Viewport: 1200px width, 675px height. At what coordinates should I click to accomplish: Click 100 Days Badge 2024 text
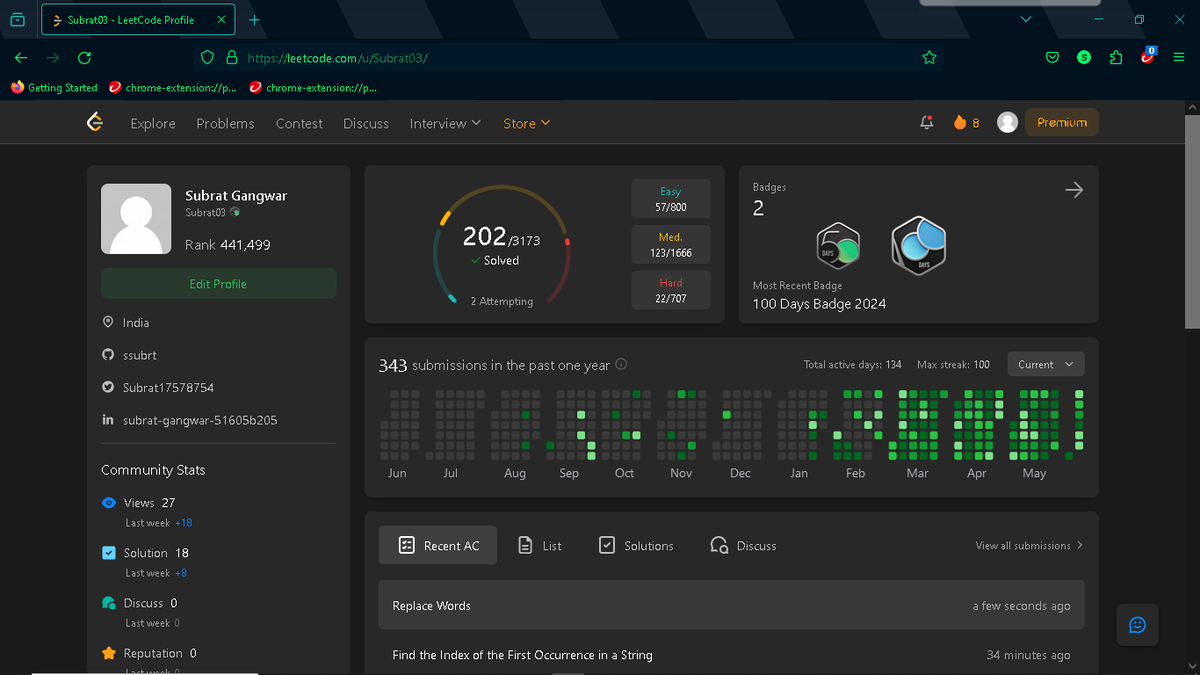point(819,303)
